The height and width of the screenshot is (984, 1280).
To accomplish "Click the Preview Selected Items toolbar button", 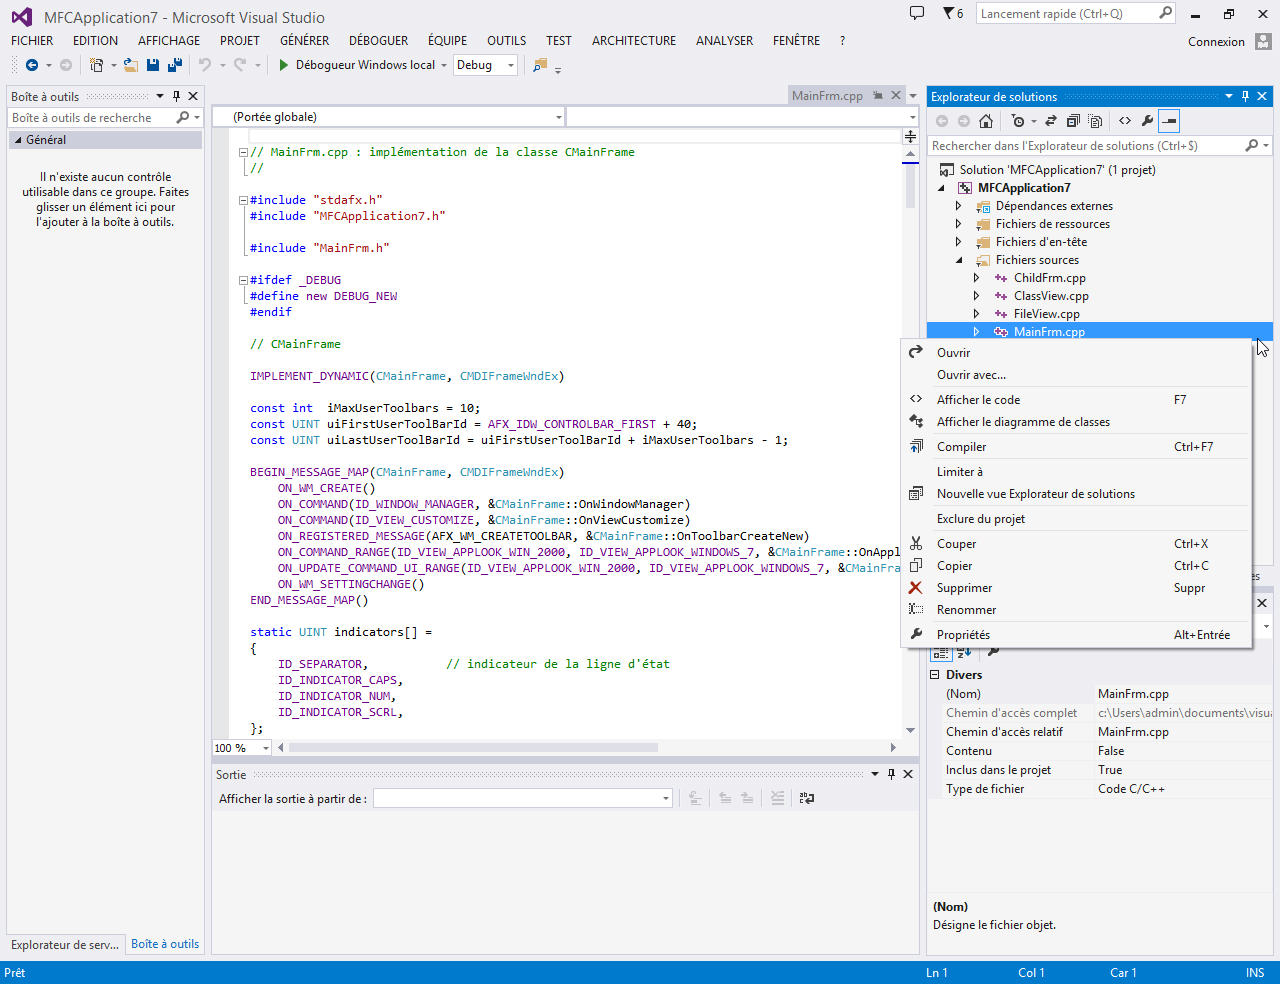I will (1169, 121).
